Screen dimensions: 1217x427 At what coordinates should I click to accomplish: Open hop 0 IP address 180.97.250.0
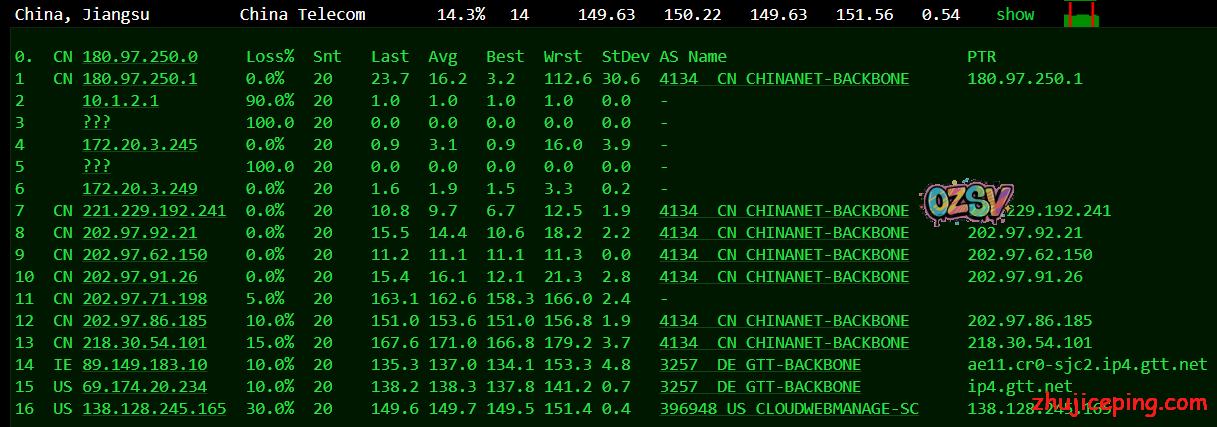(140, 57)
